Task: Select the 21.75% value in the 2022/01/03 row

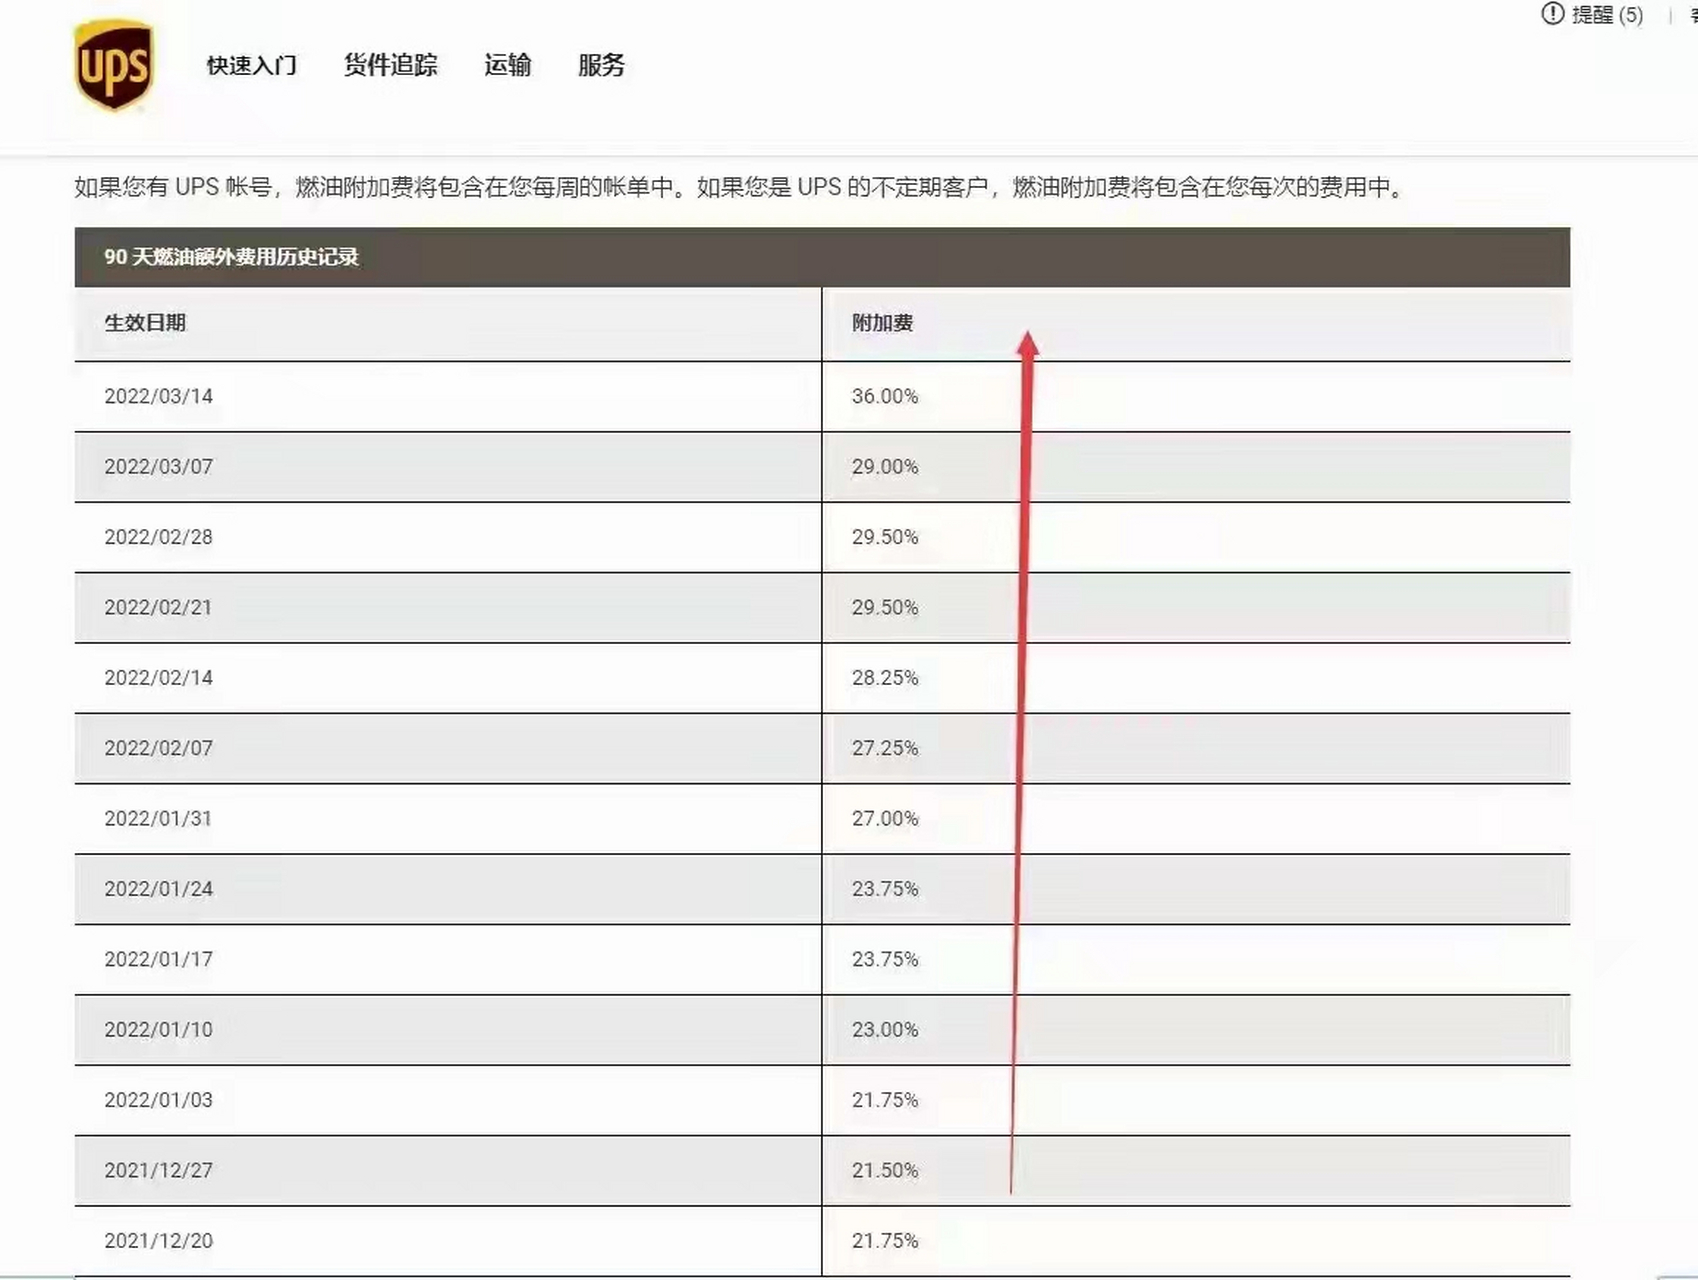Action: pos(885,1100)
